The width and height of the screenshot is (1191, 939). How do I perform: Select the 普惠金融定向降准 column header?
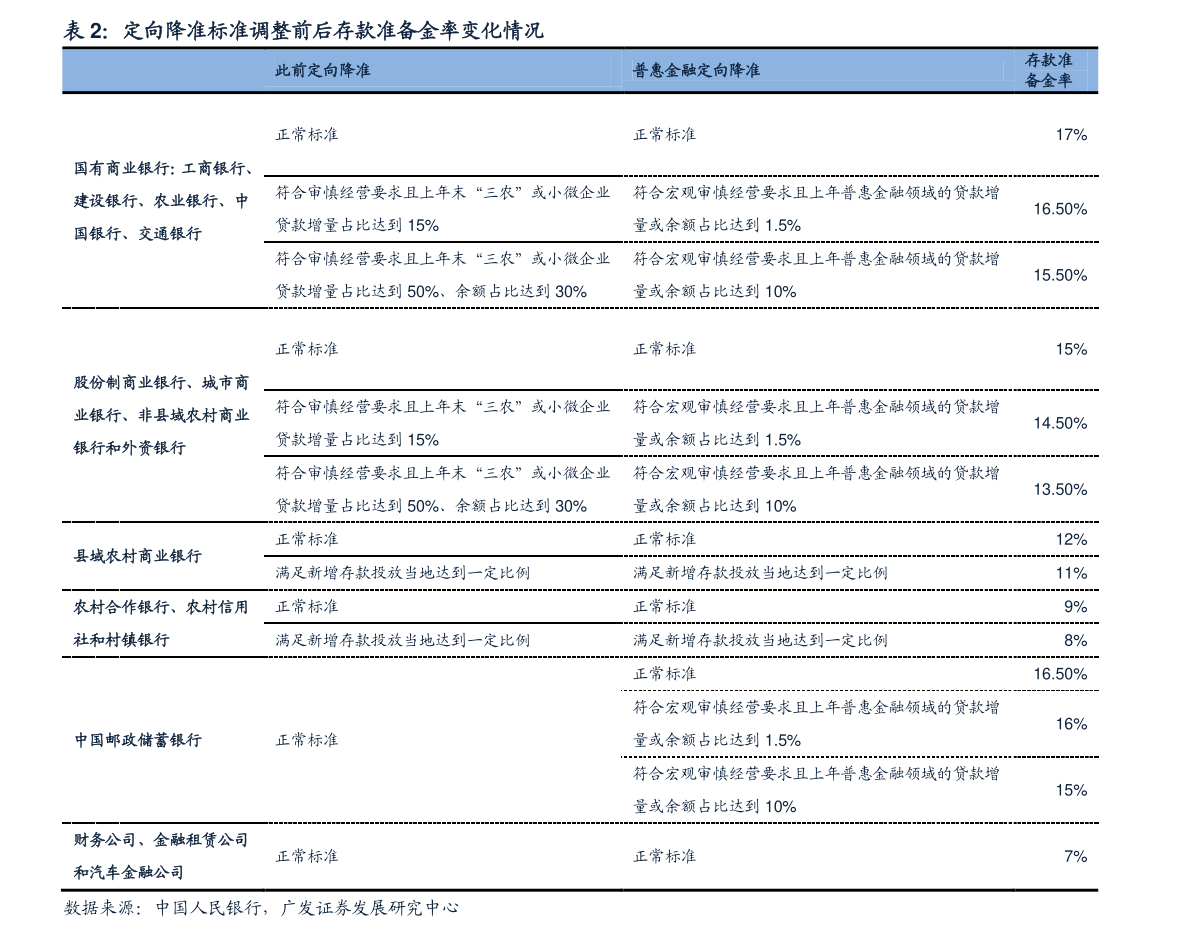pos(696,70)
